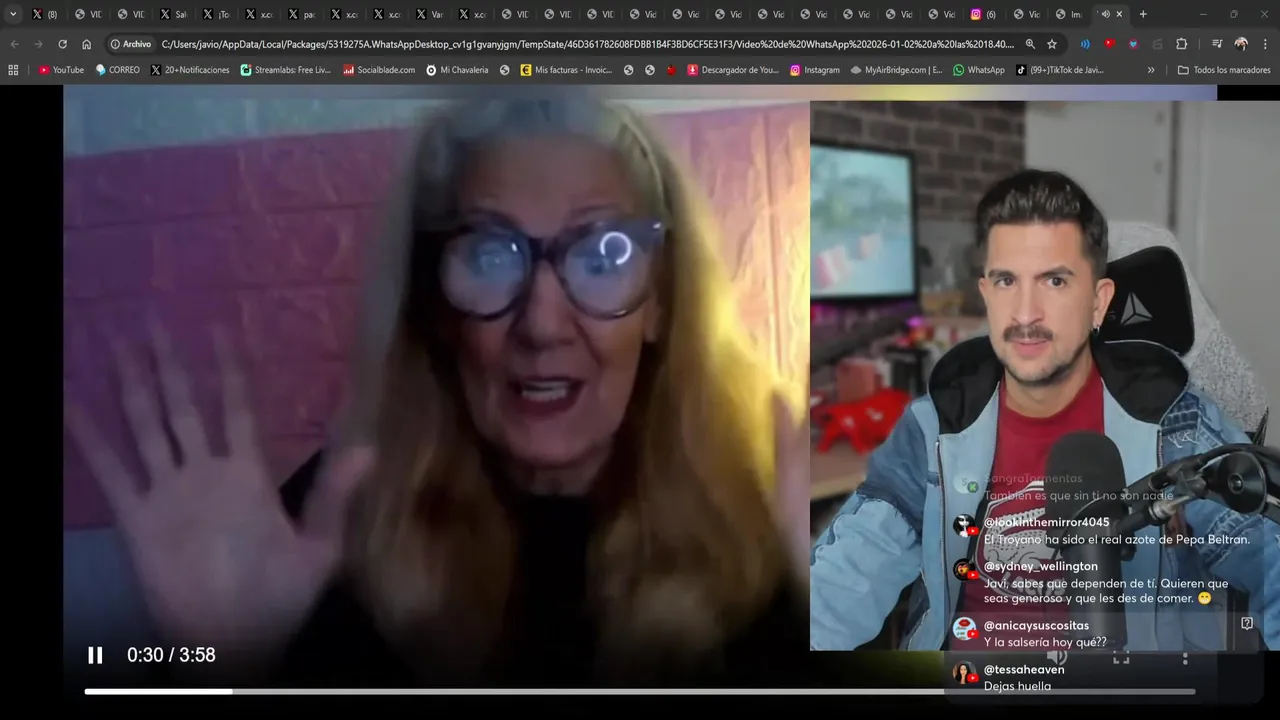
Task: Open the Todos los marcadores folder
Action: tap(1224, 70)
